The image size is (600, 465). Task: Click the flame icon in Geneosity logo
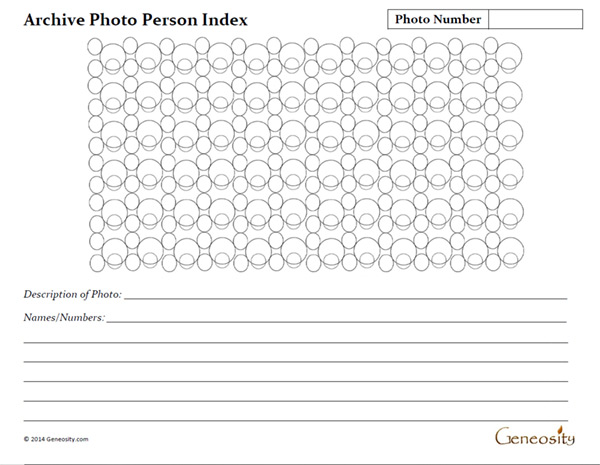(x=561, y=428)
